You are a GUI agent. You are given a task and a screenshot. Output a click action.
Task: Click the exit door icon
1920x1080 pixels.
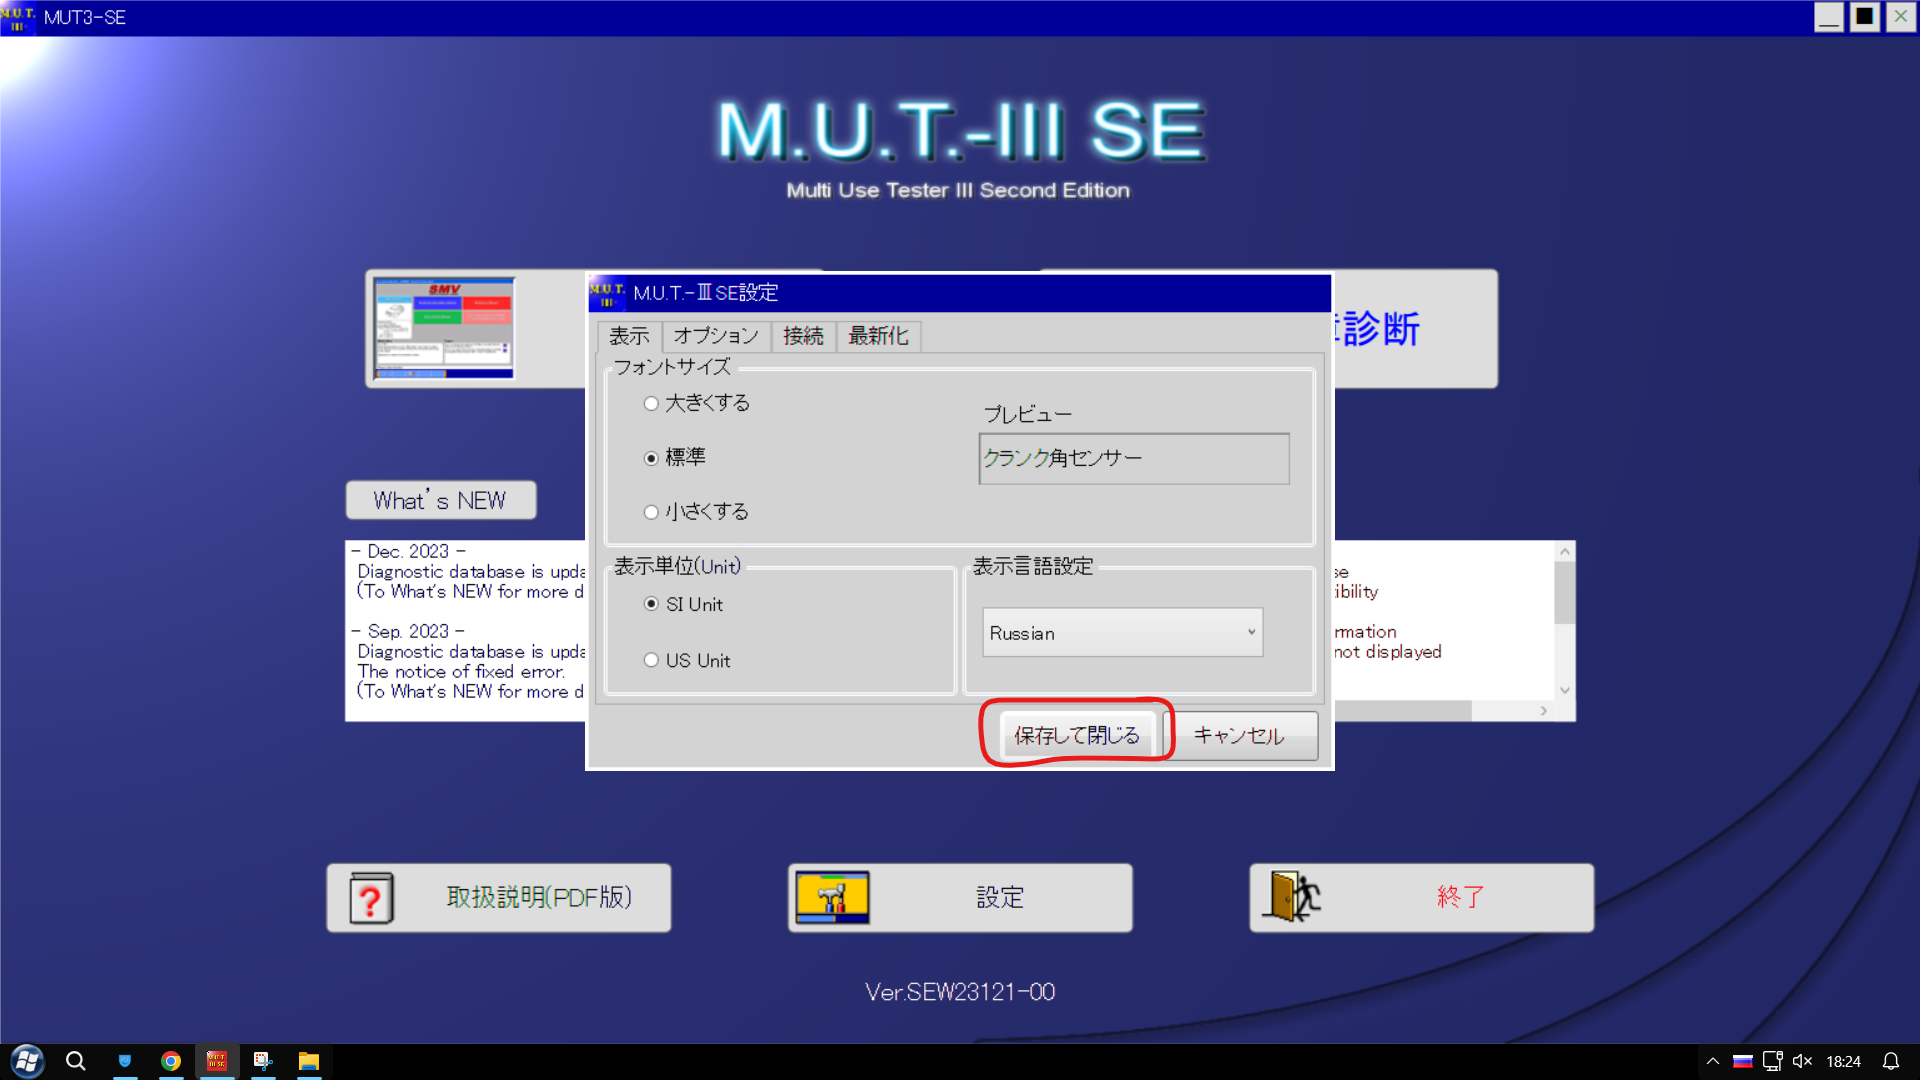pyautogui.click(x=1292, y=896)
